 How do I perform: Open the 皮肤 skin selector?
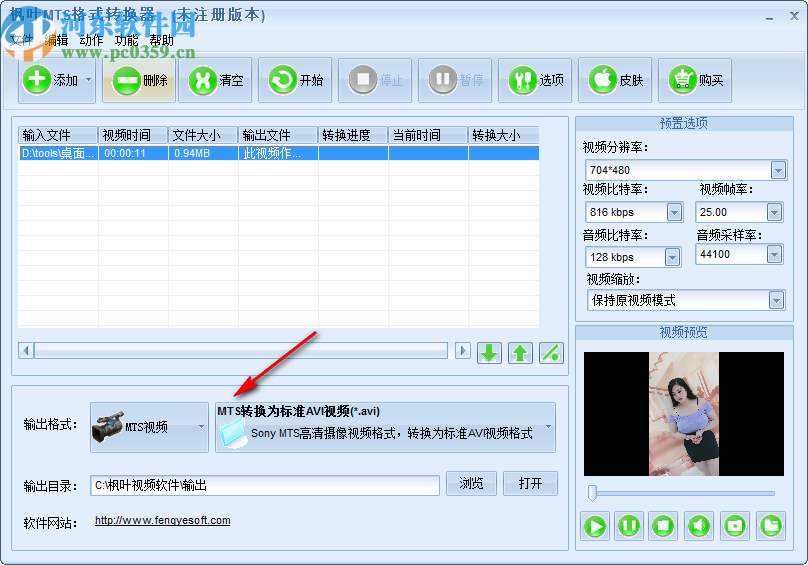coord(615,80)
